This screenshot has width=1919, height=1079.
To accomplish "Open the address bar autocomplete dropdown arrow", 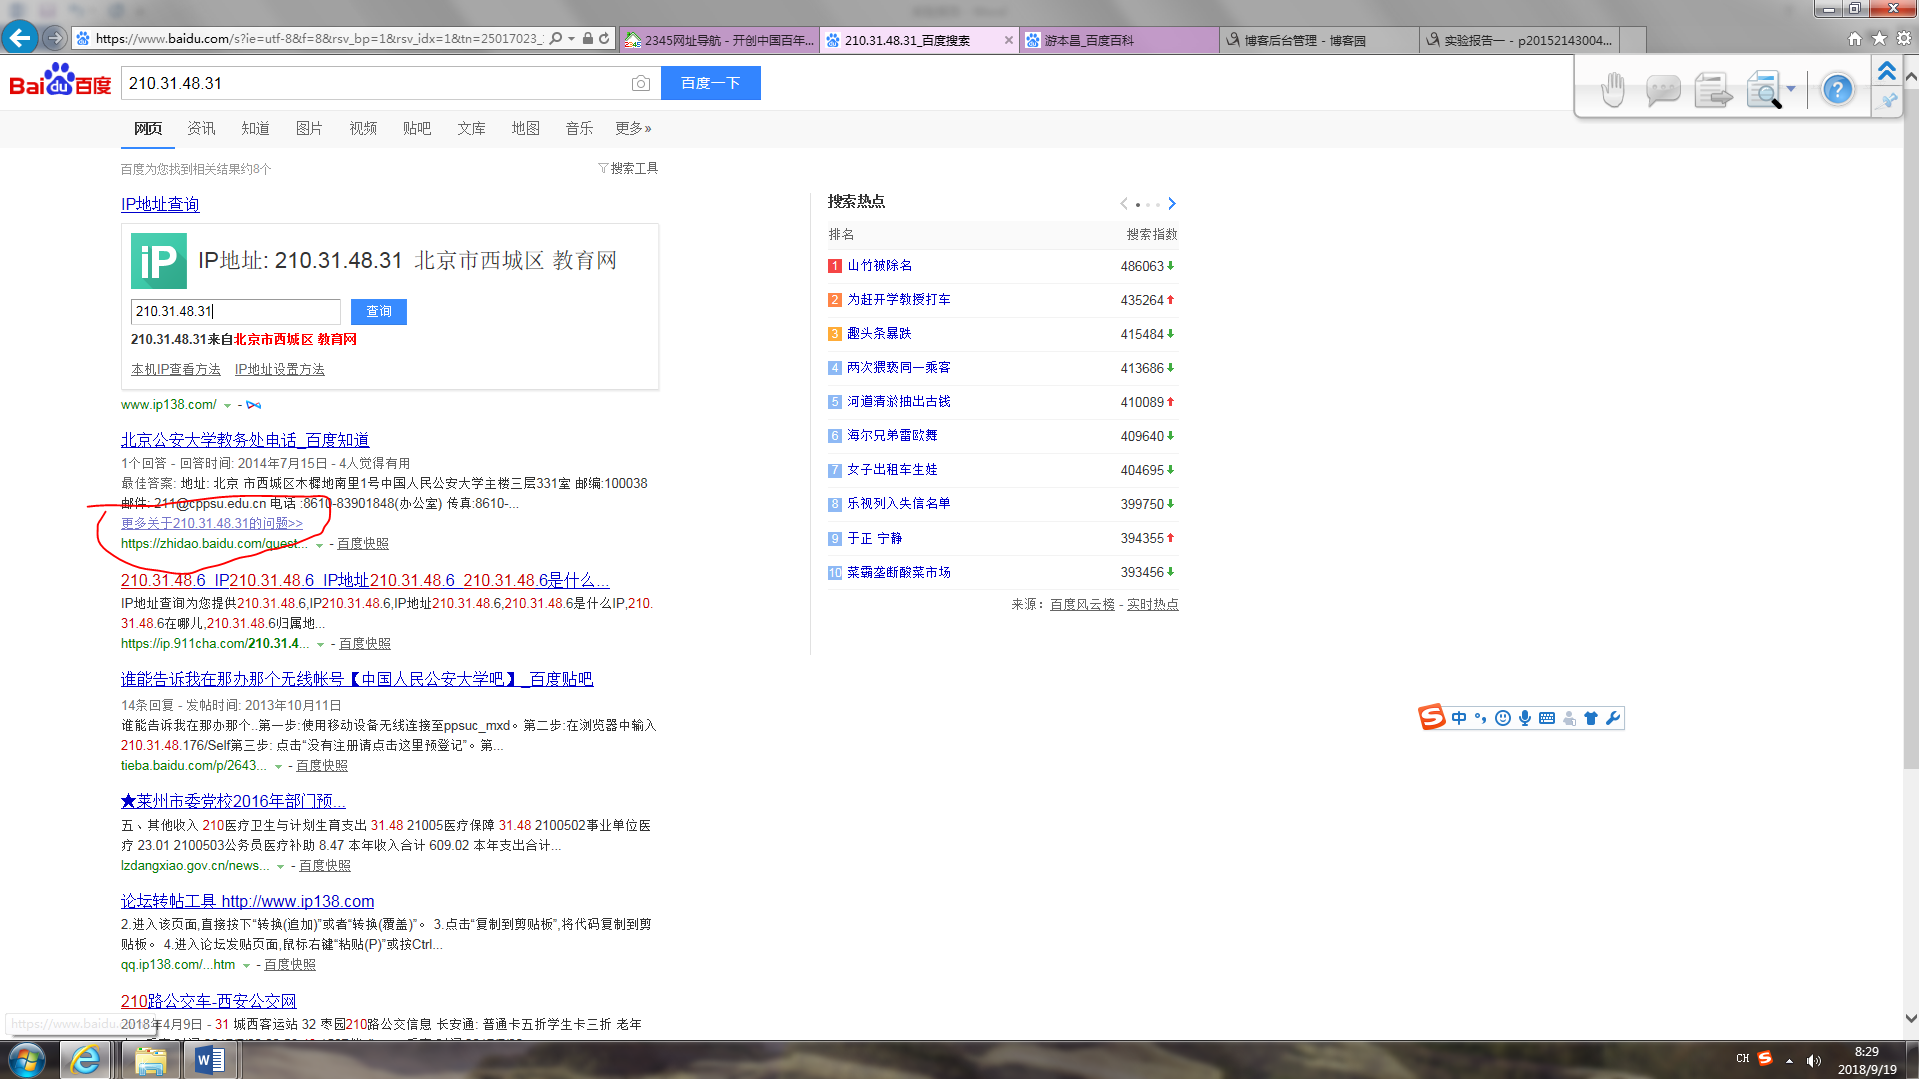I will tap(572, 39).
